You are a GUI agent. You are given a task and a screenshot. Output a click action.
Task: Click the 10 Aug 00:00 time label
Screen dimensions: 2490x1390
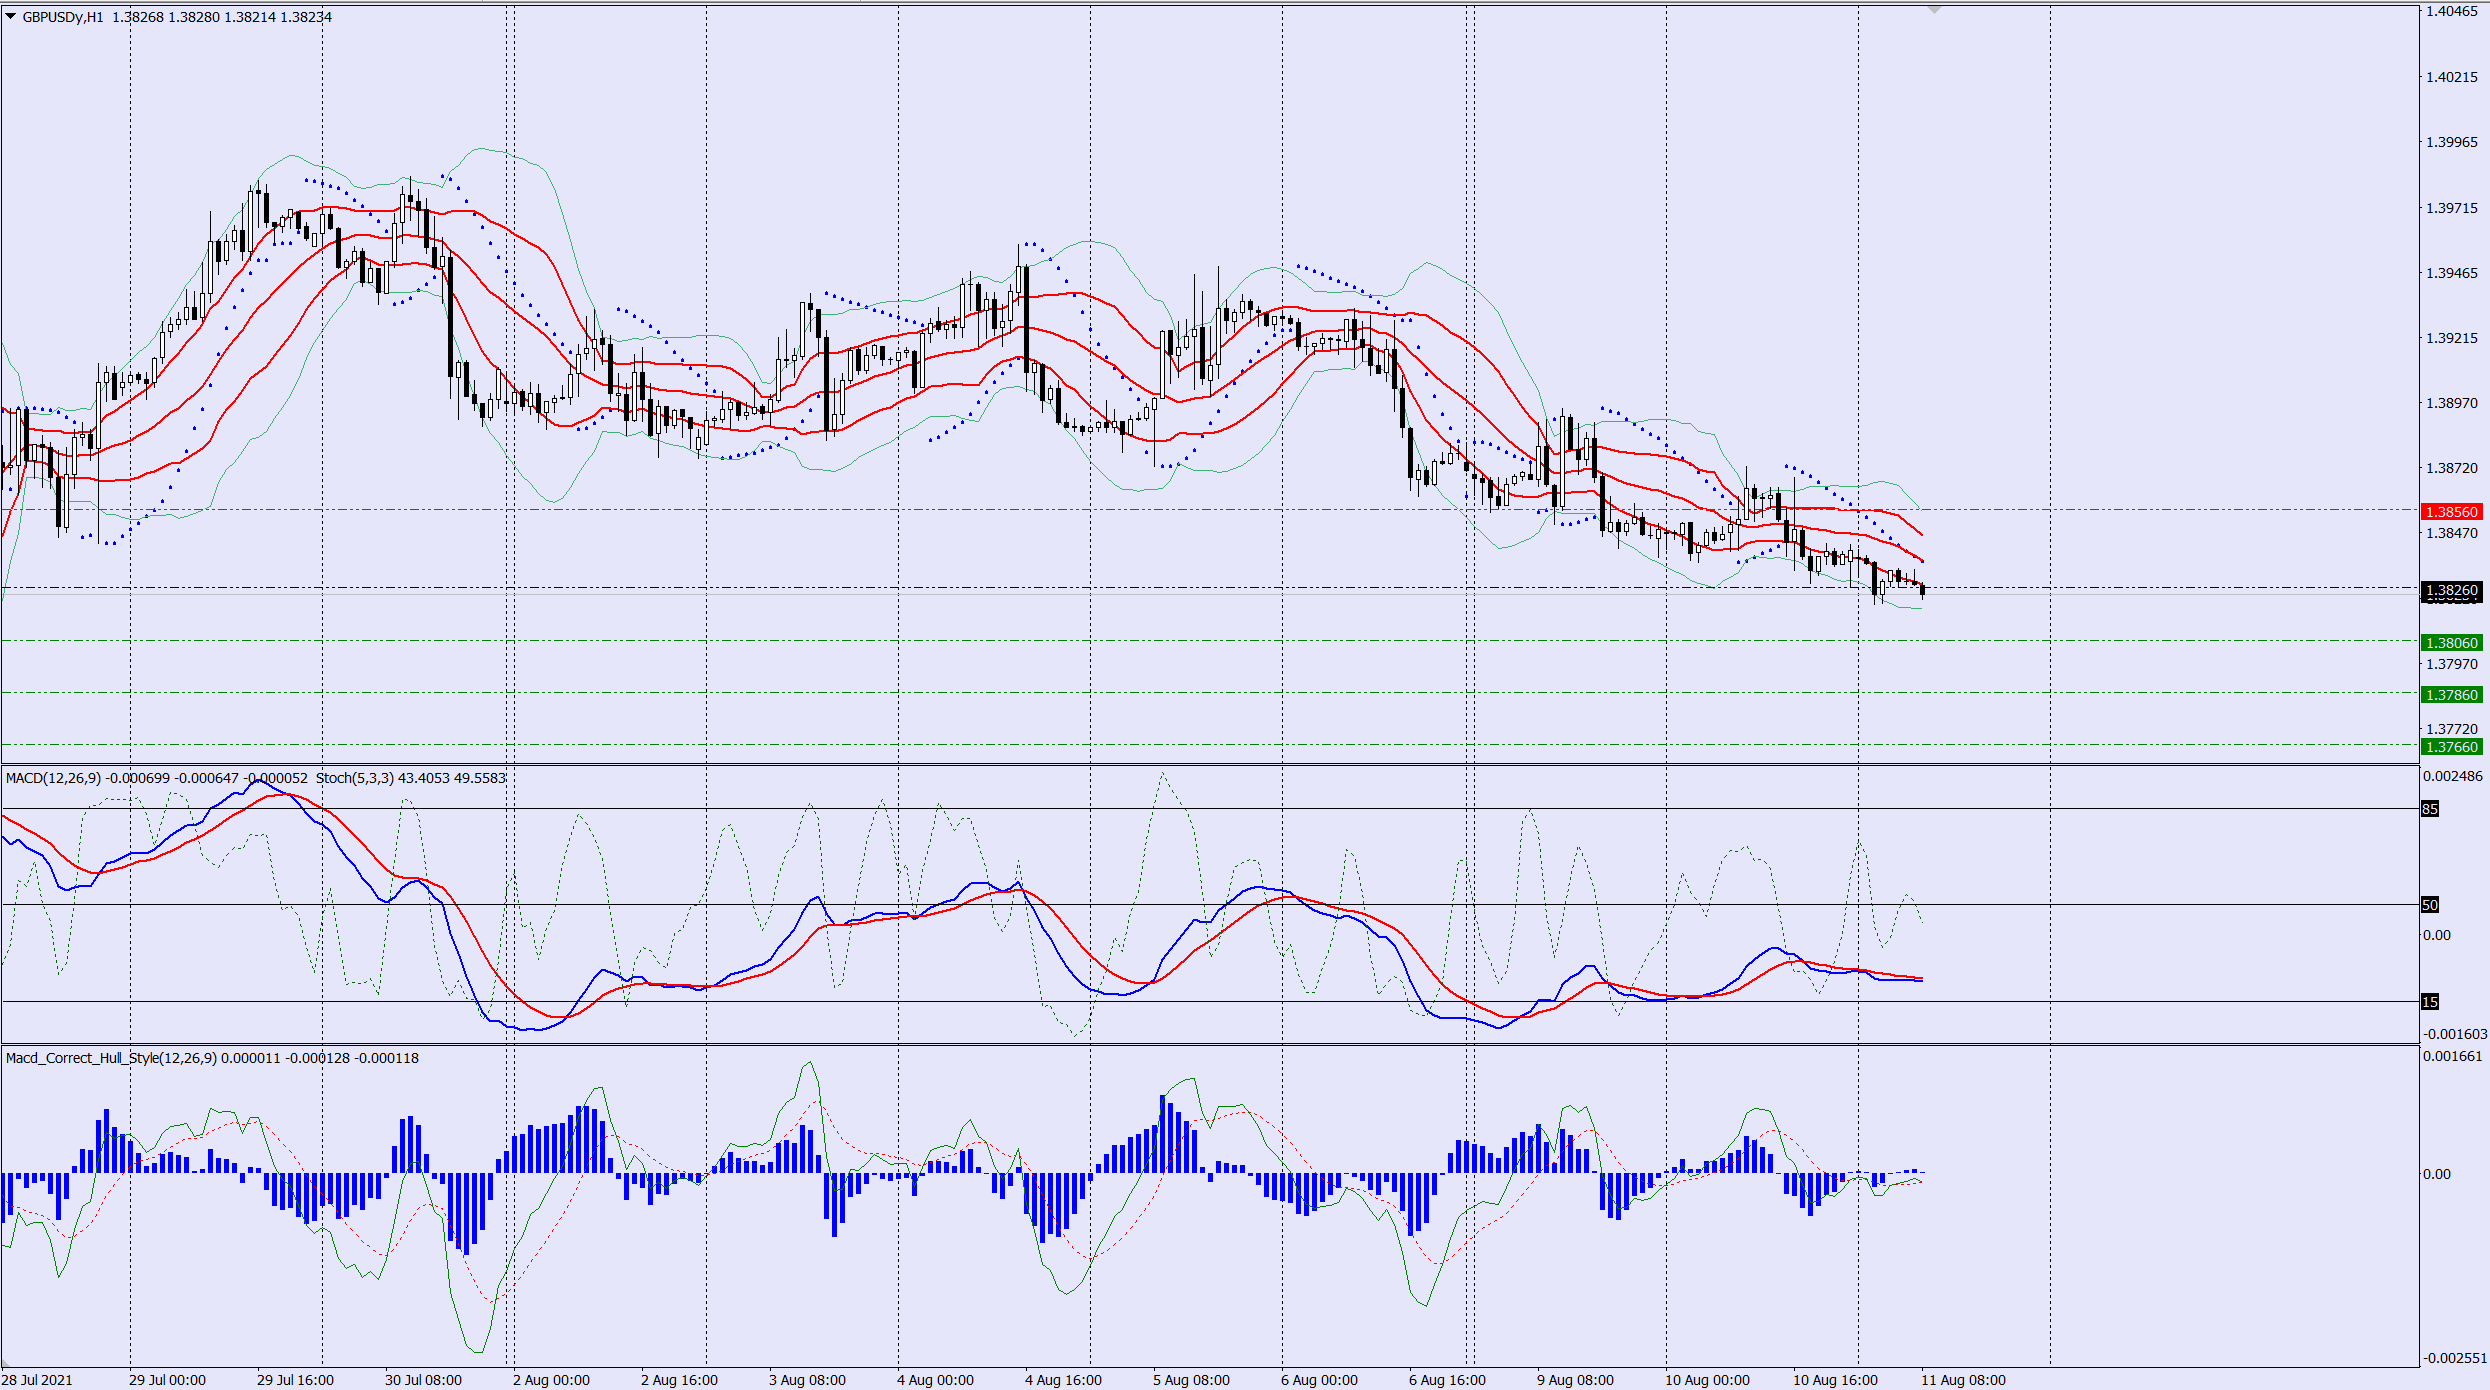1707,1380
